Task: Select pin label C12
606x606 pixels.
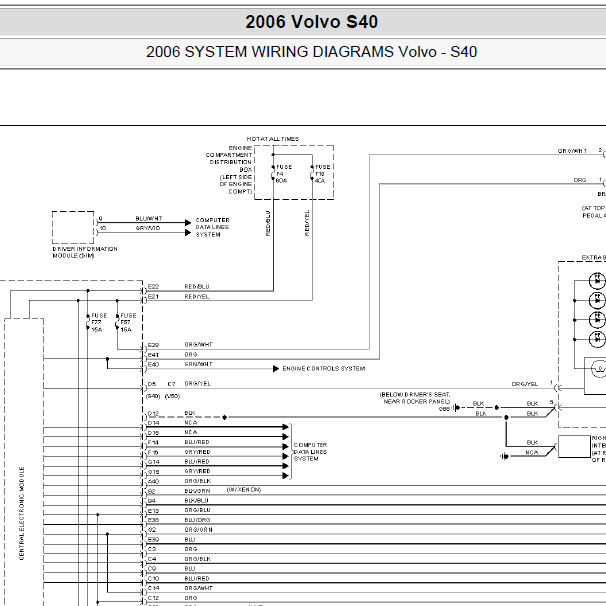Action: pyautogui.click(x=153, y=598)
